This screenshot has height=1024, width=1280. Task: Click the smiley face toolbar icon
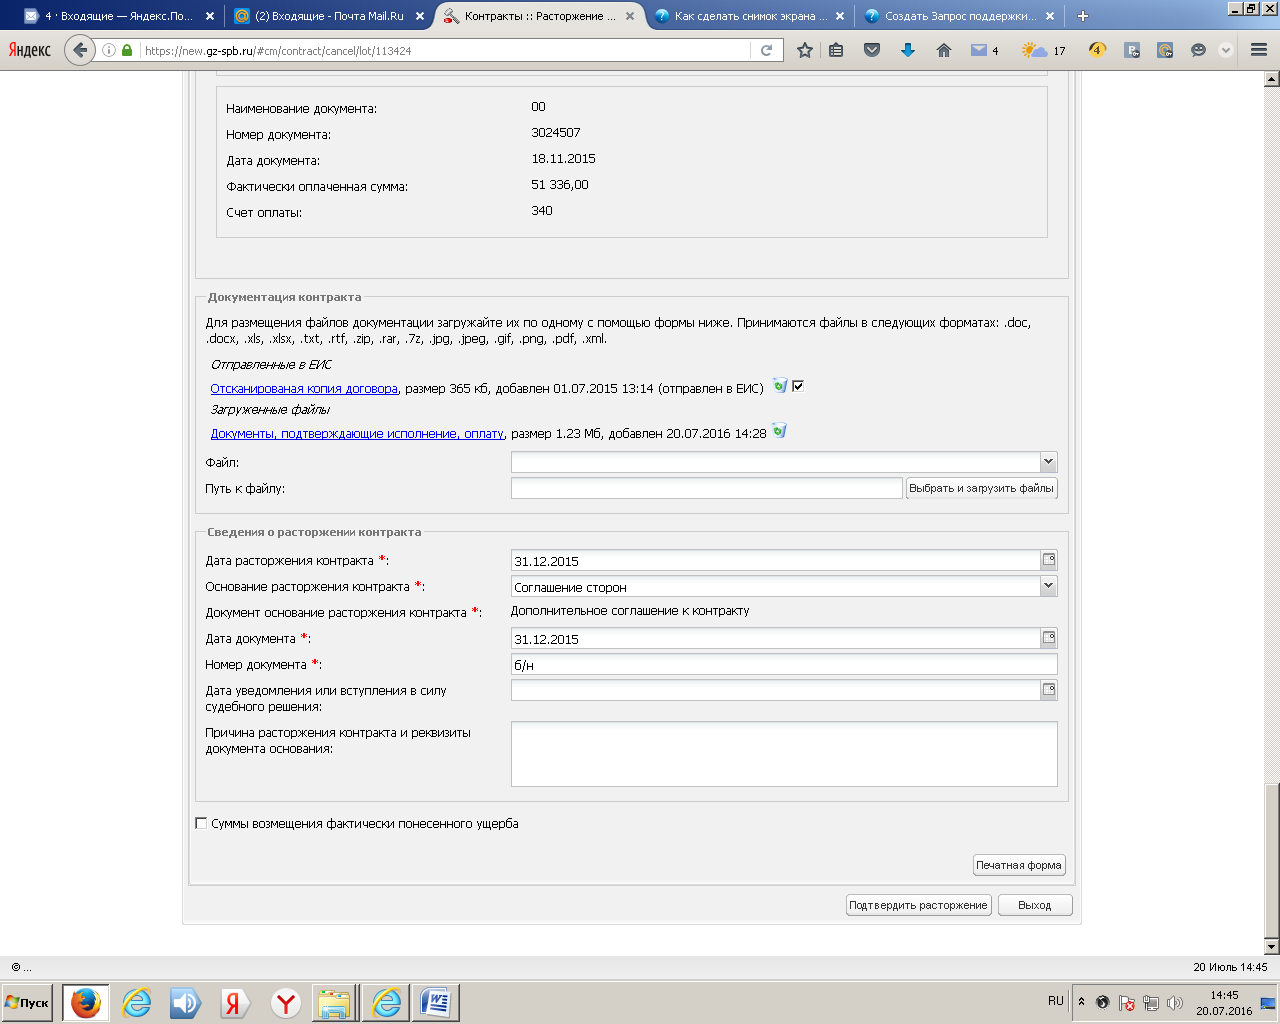[1198, 50]
